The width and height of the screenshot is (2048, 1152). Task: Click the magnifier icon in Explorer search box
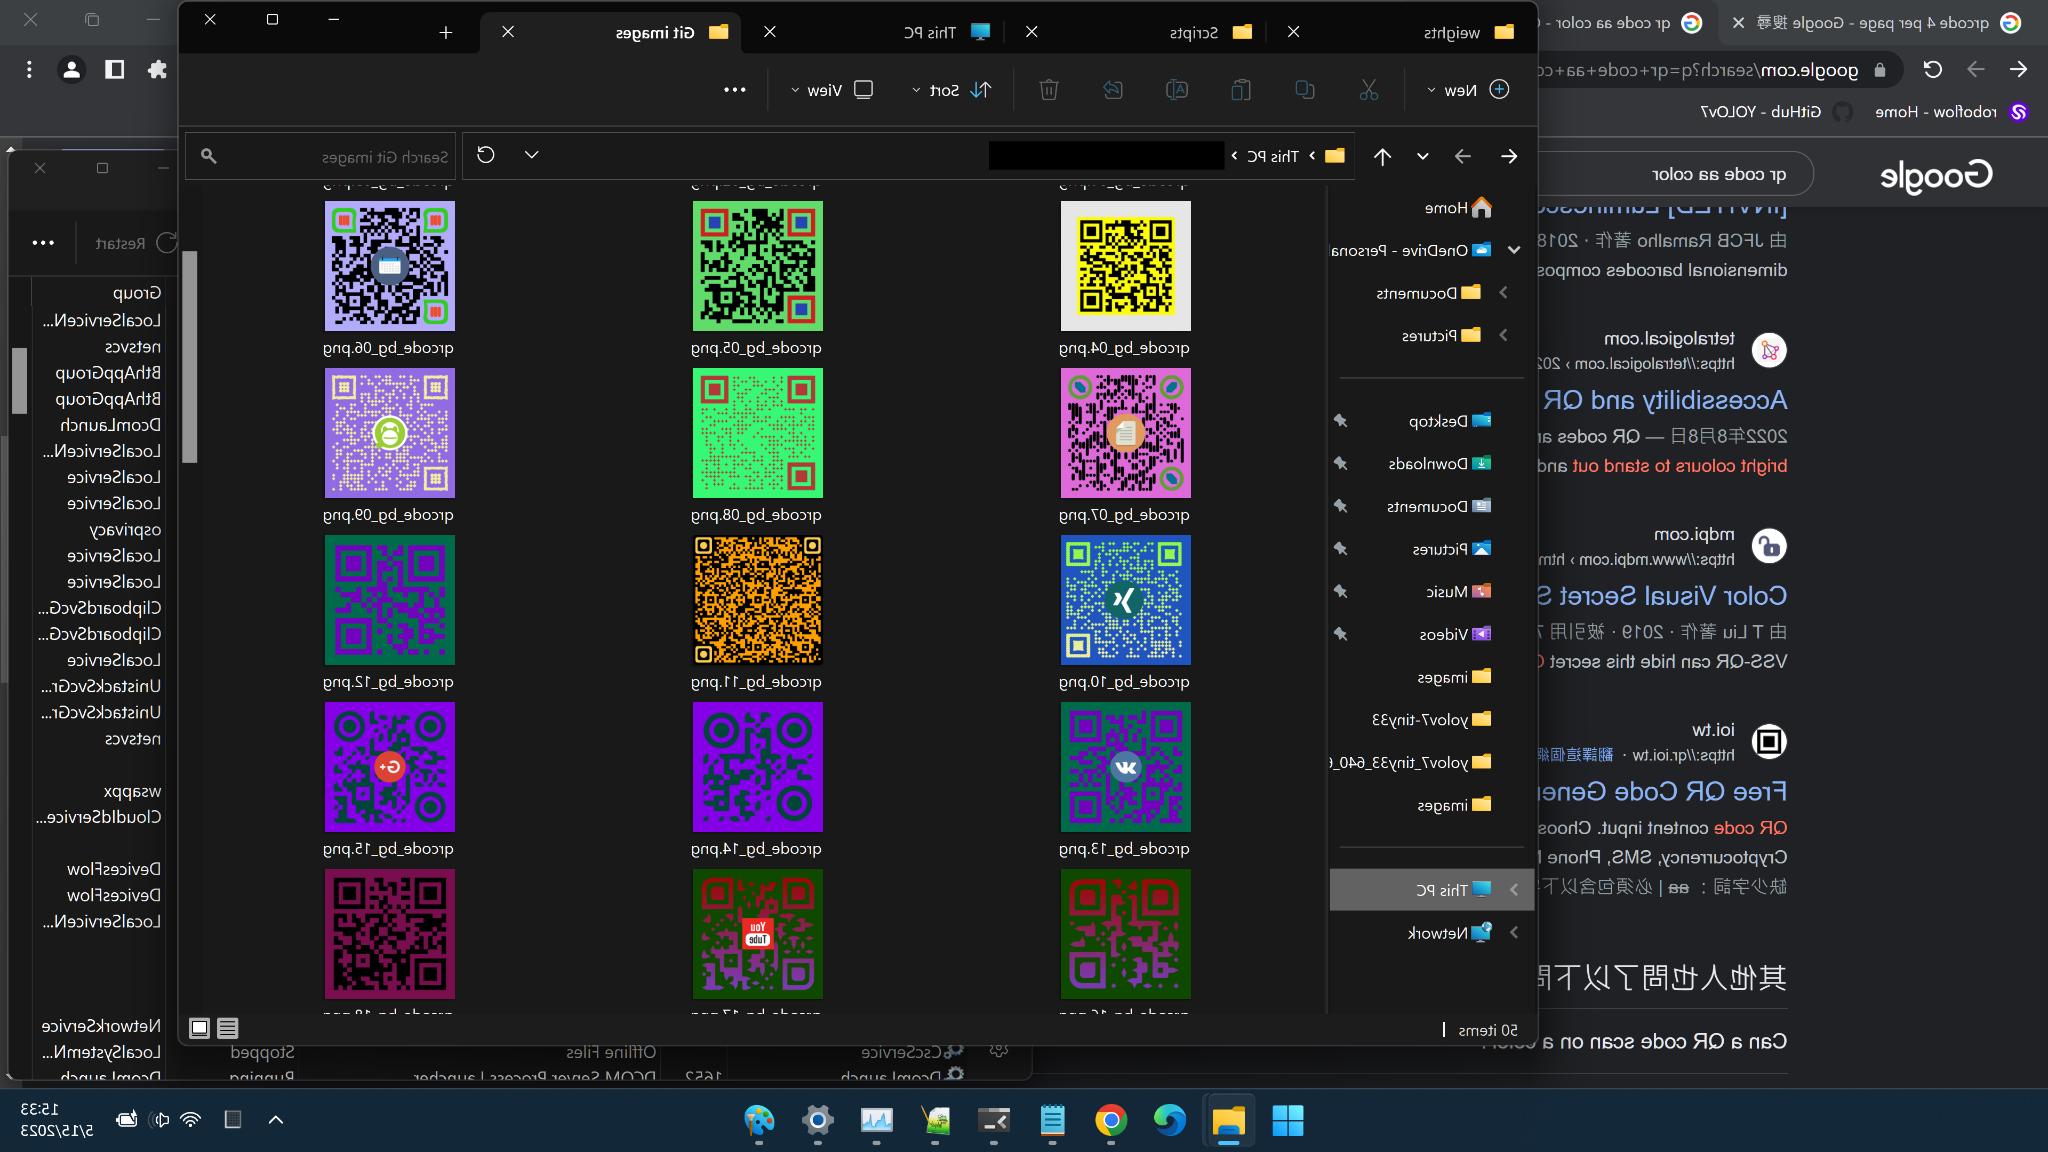(x=208, y=156)
